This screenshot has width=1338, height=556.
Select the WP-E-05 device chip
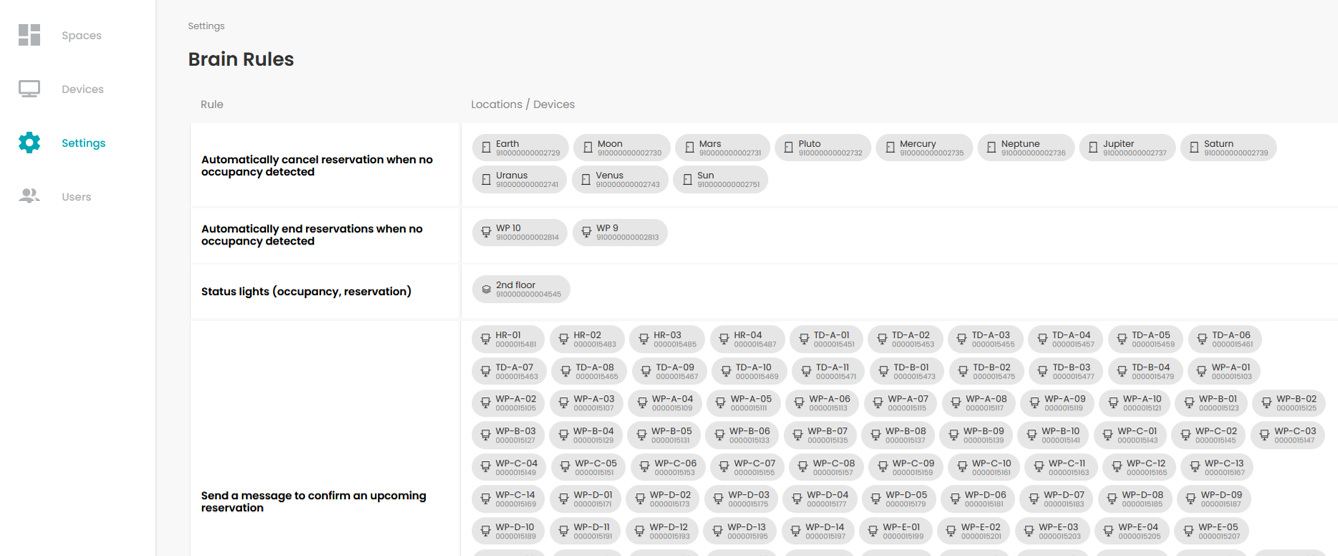tap(1212, 531)
